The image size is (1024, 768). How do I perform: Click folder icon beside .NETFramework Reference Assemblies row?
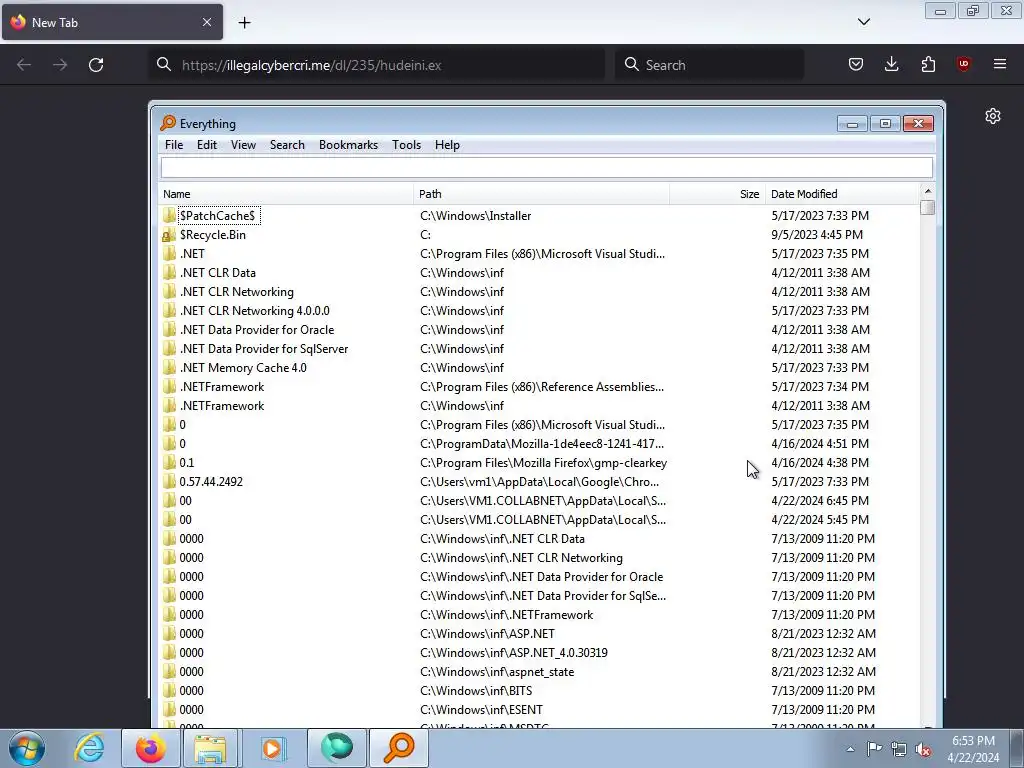click(x=169, y=387)
